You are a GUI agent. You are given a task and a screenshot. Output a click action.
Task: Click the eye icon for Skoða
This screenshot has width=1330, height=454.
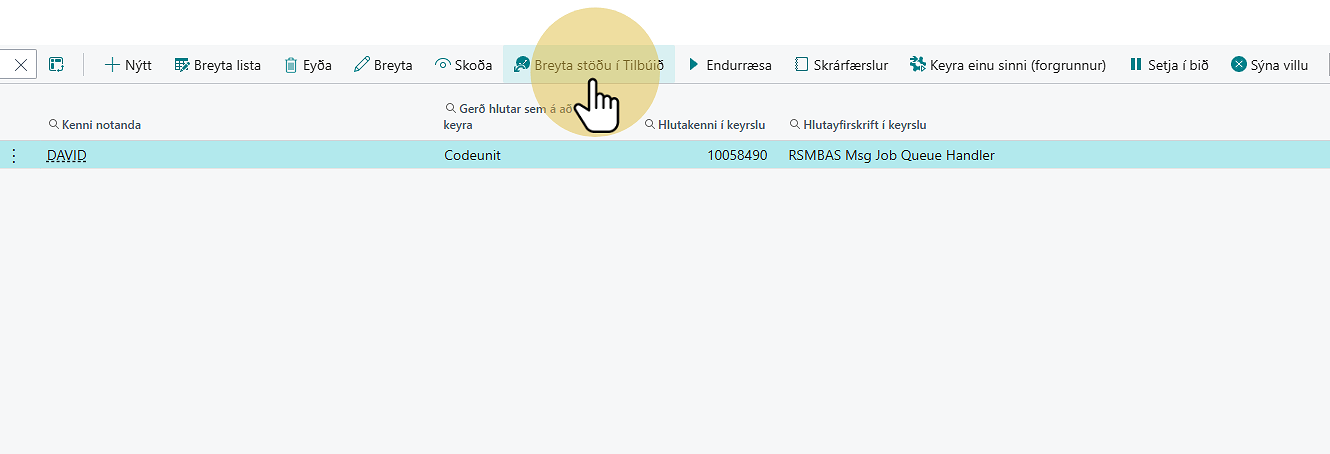coord(443,65)
